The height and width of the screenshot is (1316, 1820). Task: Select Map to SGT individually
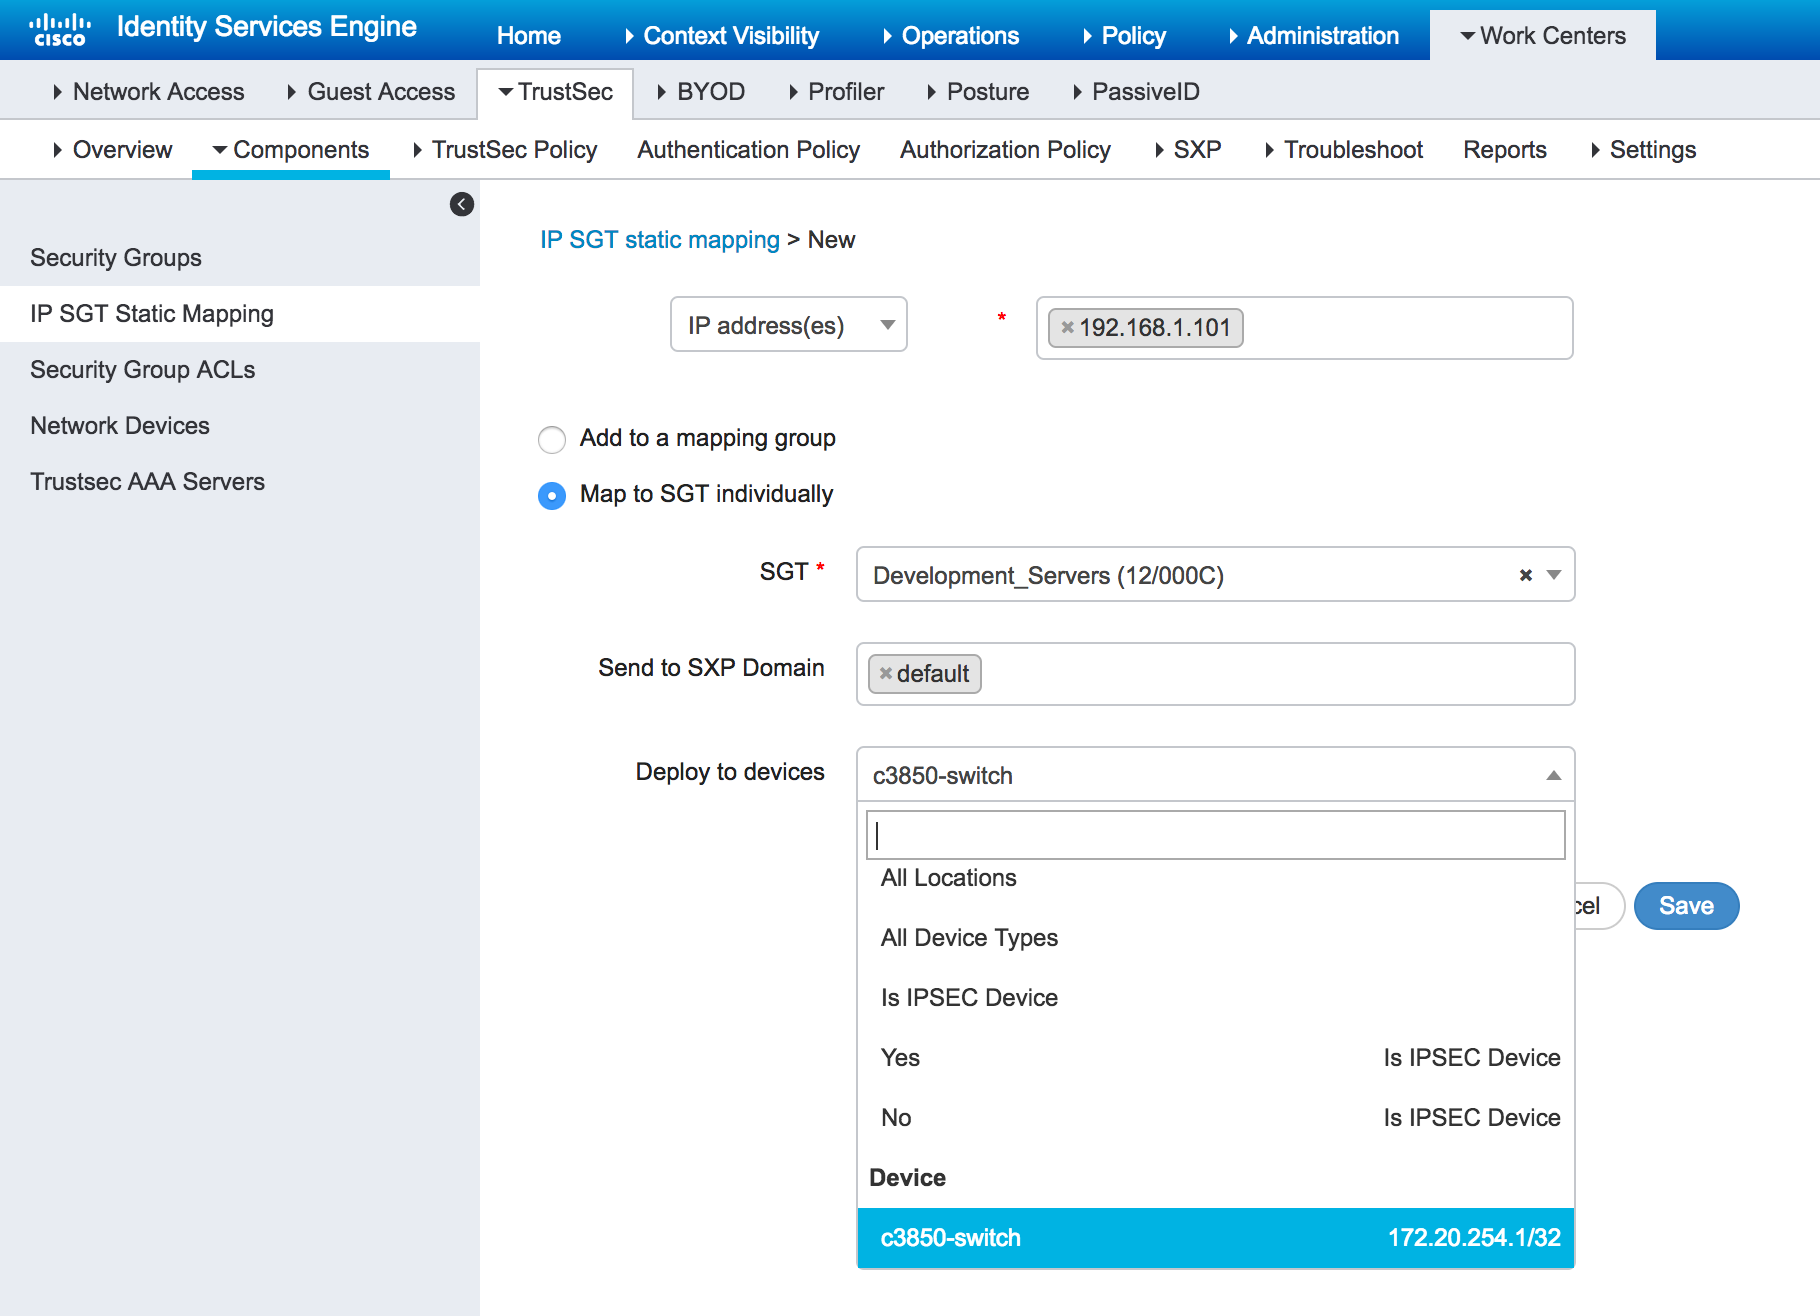coord(552,495)
